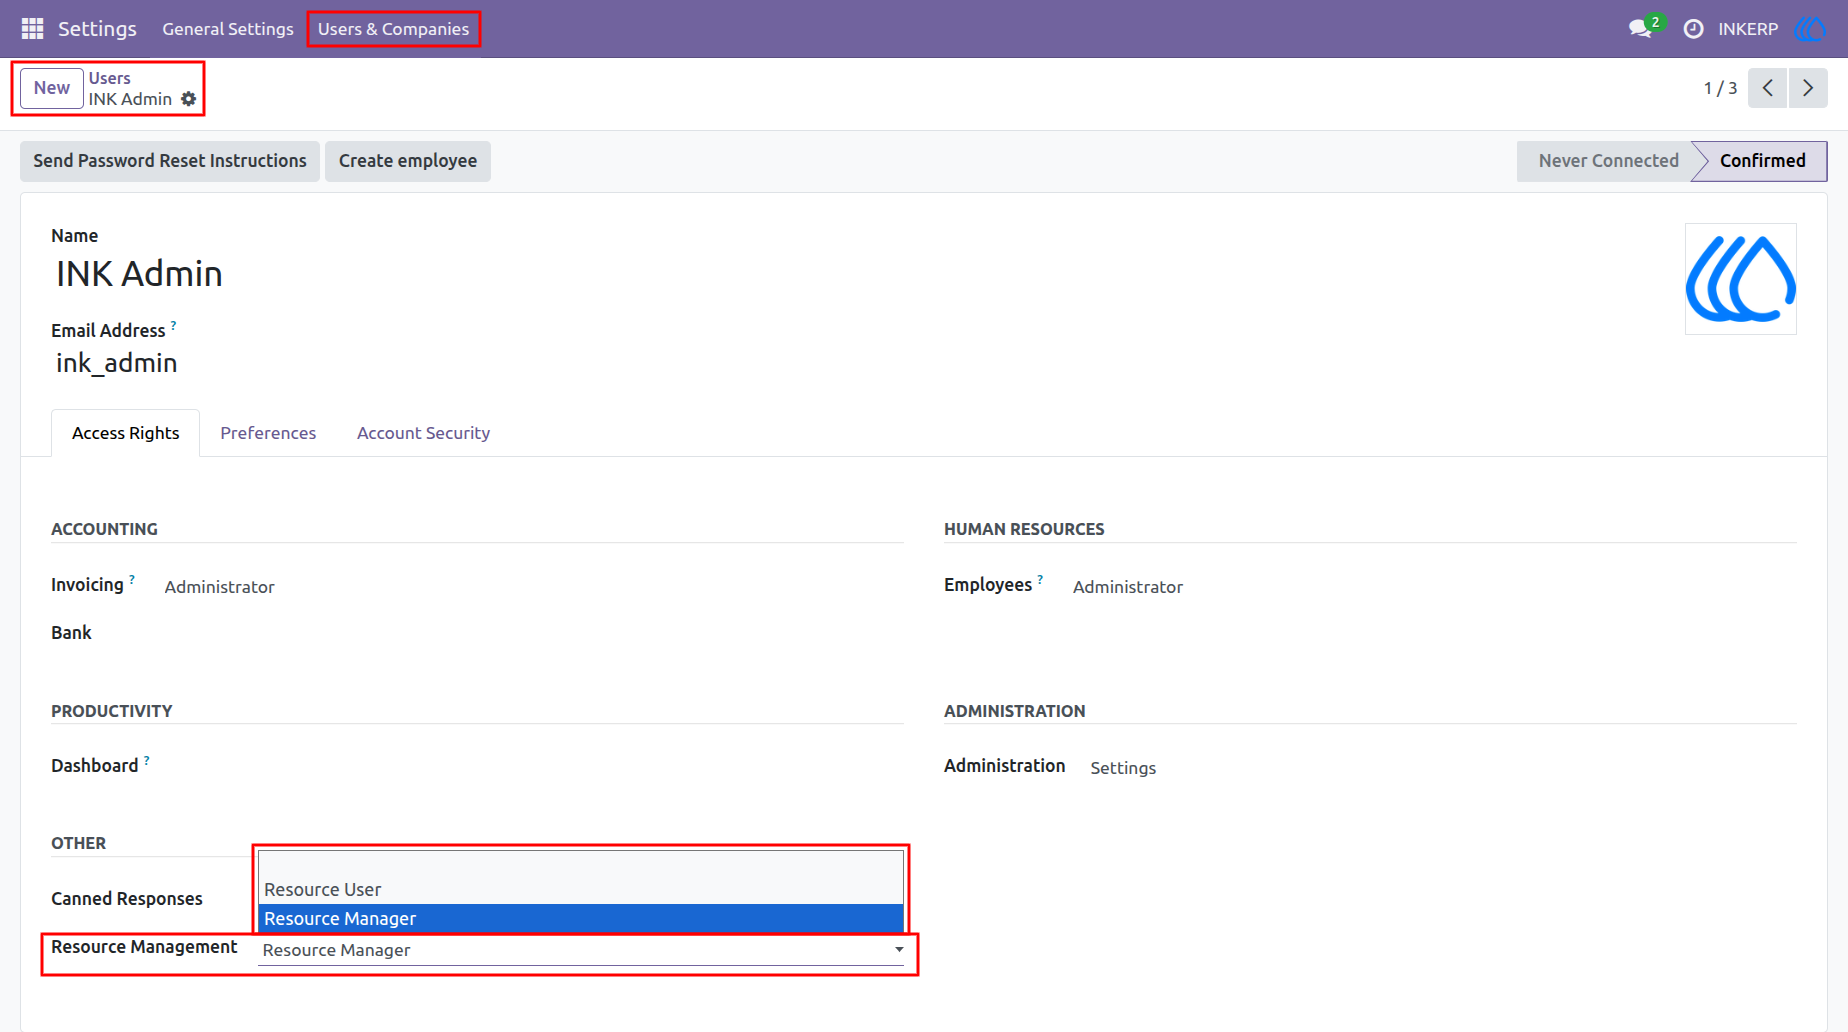Click the Invoicing help question mark

point(131,579)
